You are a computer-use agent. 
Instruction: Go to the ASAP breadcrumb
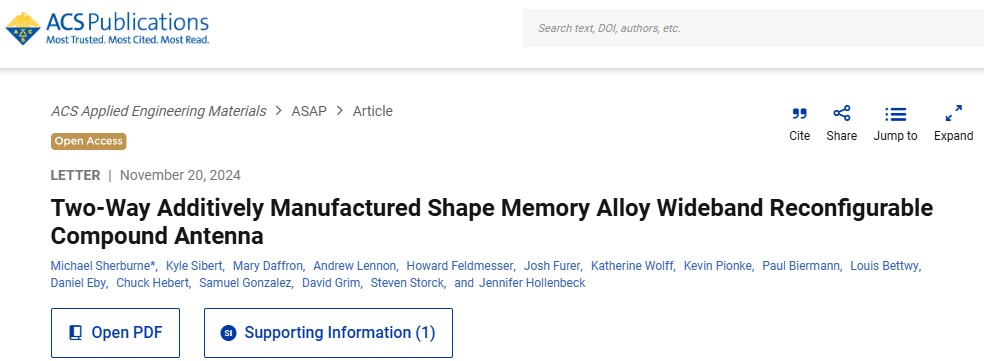coord(309,111)
